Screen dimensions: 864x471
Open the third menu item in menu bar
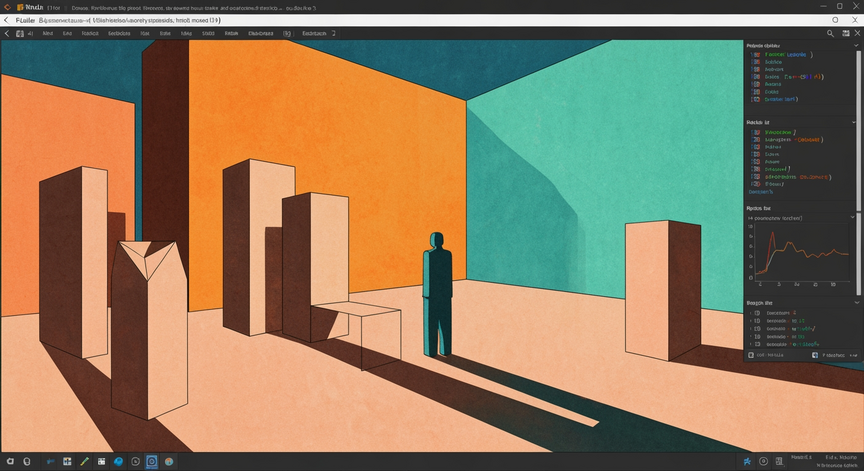point(90,34)
